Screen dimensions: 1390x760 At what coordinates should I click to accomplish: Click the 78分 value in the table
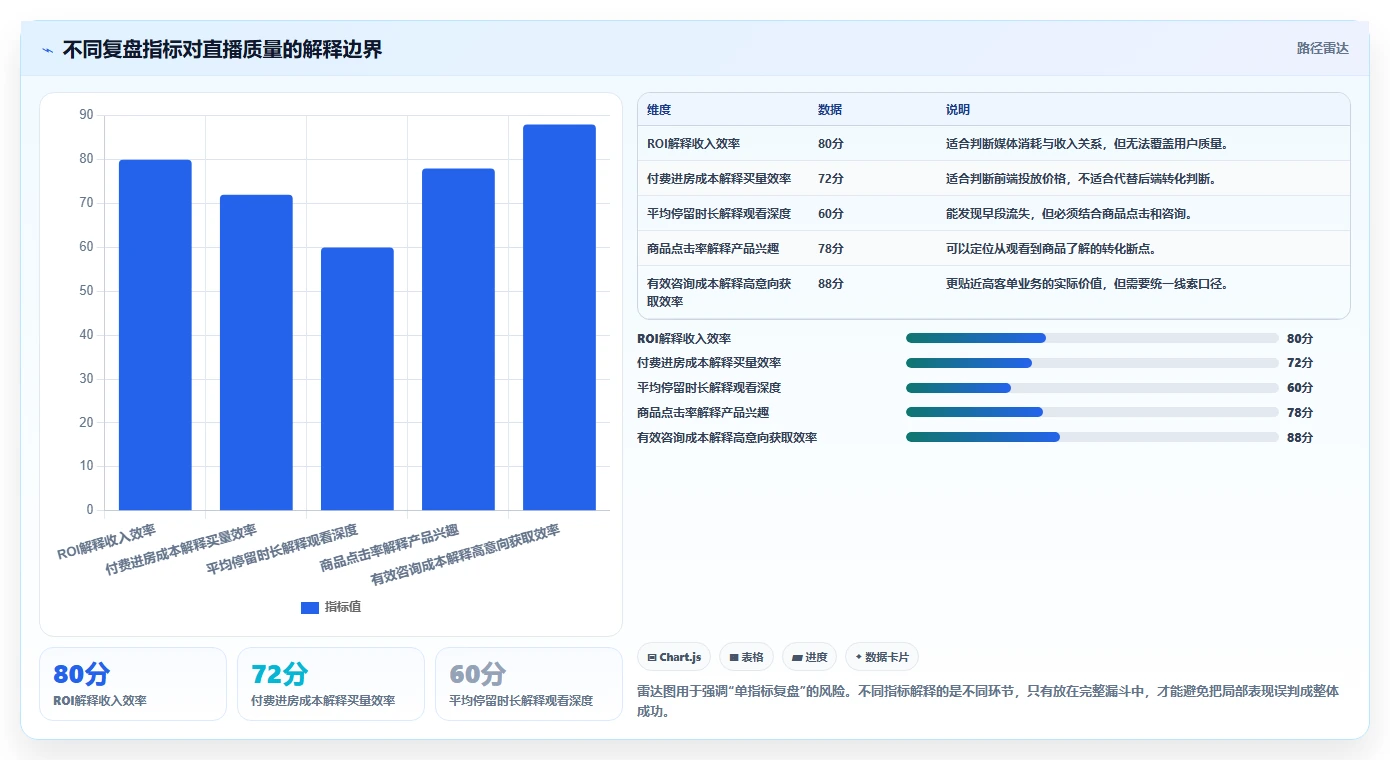pos(830,249)
